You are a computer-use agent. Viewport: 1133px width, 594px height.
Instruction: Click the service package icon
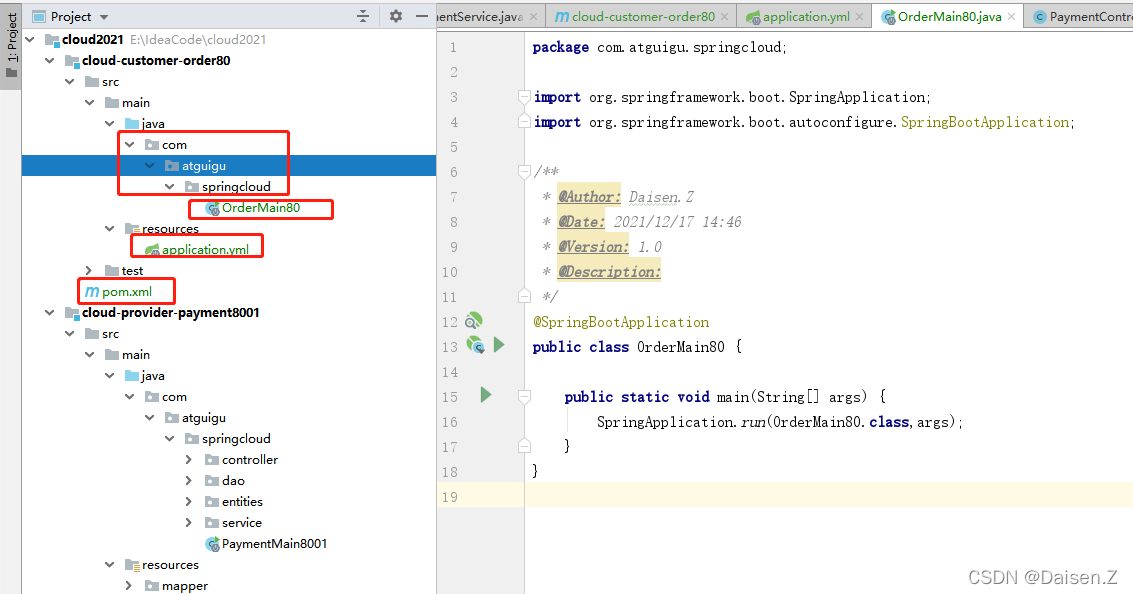tap(212, 522)
